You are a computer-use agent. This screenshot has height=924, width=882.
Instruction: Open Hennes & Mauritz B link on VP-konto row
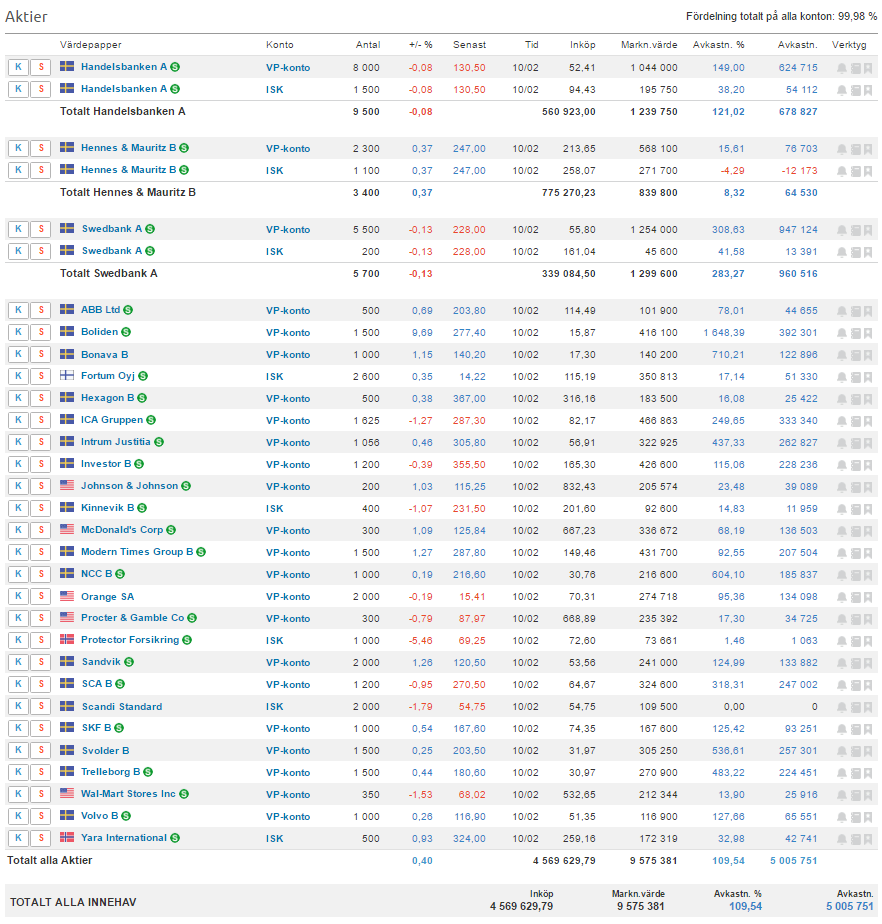click(128, 148)
